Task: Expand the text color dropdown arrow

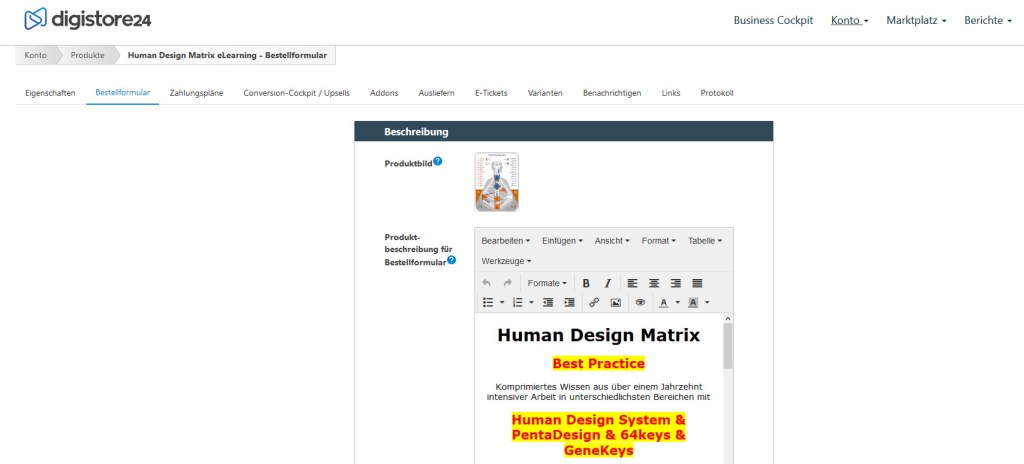Action: pyautogui.click(x=677, y=302)
